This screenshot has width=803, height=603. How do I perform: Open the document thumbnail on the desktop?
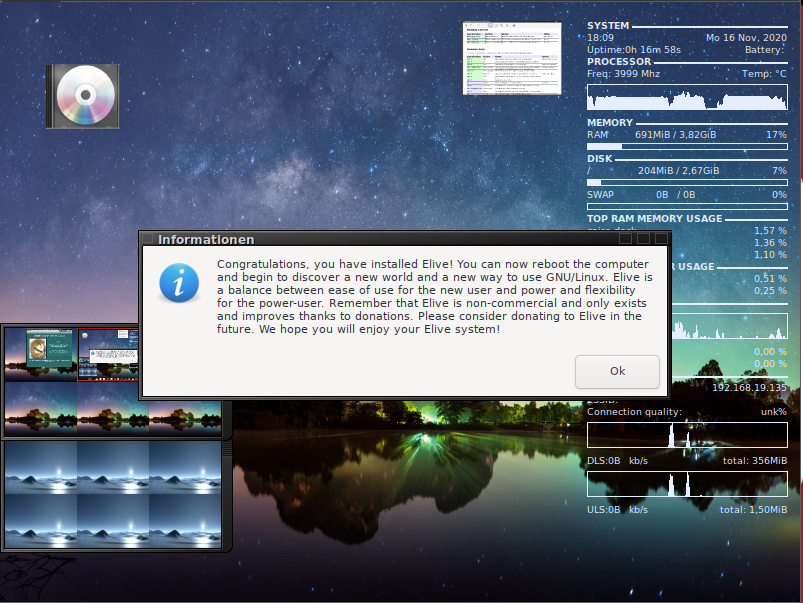click(512, 59)
